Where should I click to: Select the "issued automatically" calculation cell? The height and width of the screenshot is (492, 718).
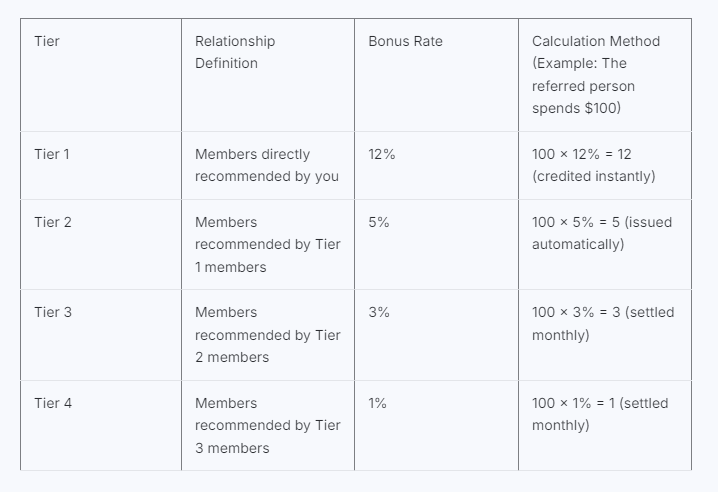(601, 233)
